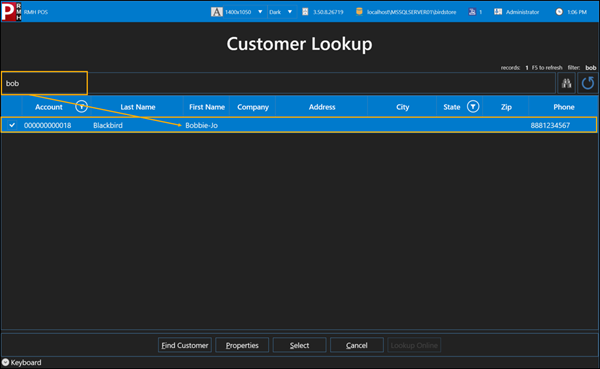
Task: Open the State column filter icon
Action: click(x=473, y=106)
